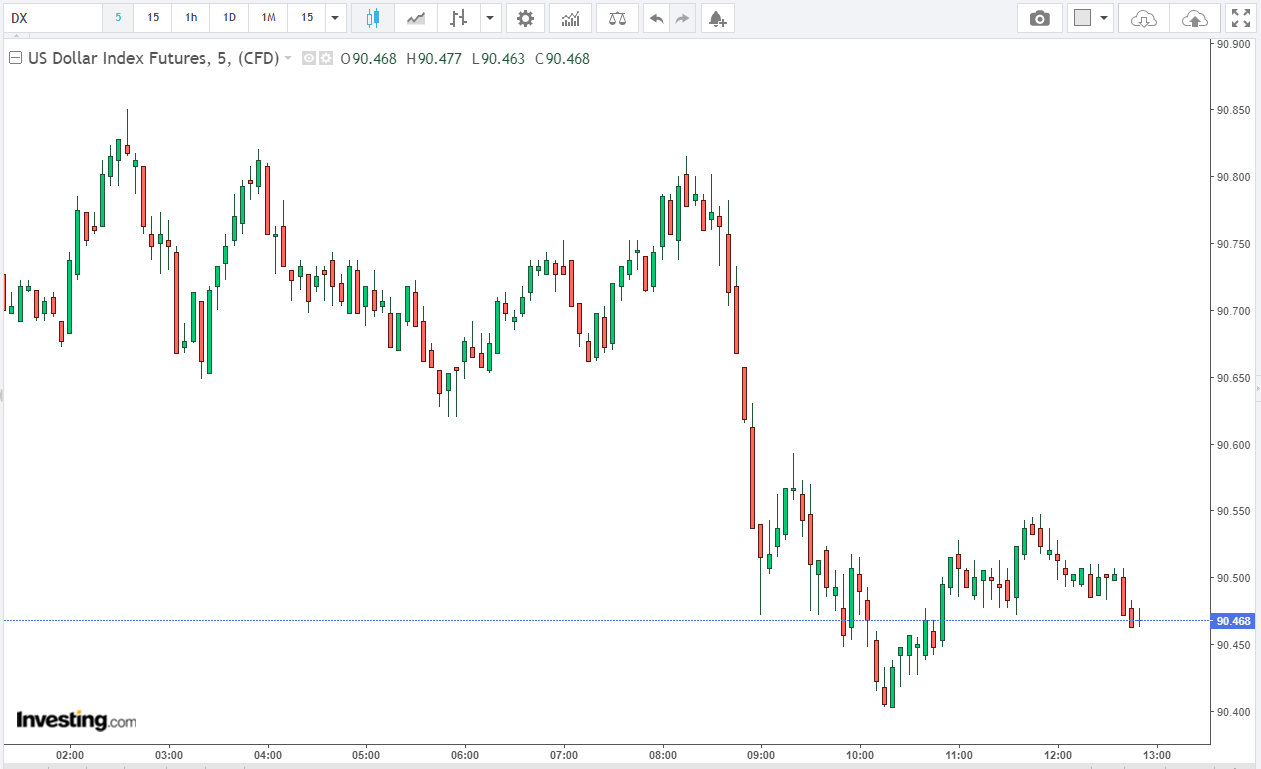Toggle fullscreen mode with the arrows icon
The height and width of the screenshot is (769, 1261).
(1240, 18)
